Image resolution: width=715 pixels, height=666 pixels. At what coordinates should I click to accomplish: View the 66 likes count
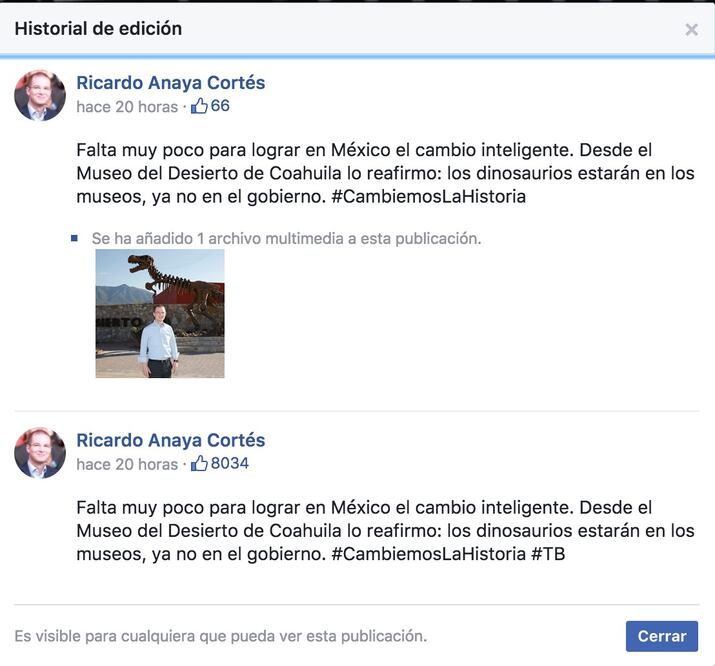(220, 106)
